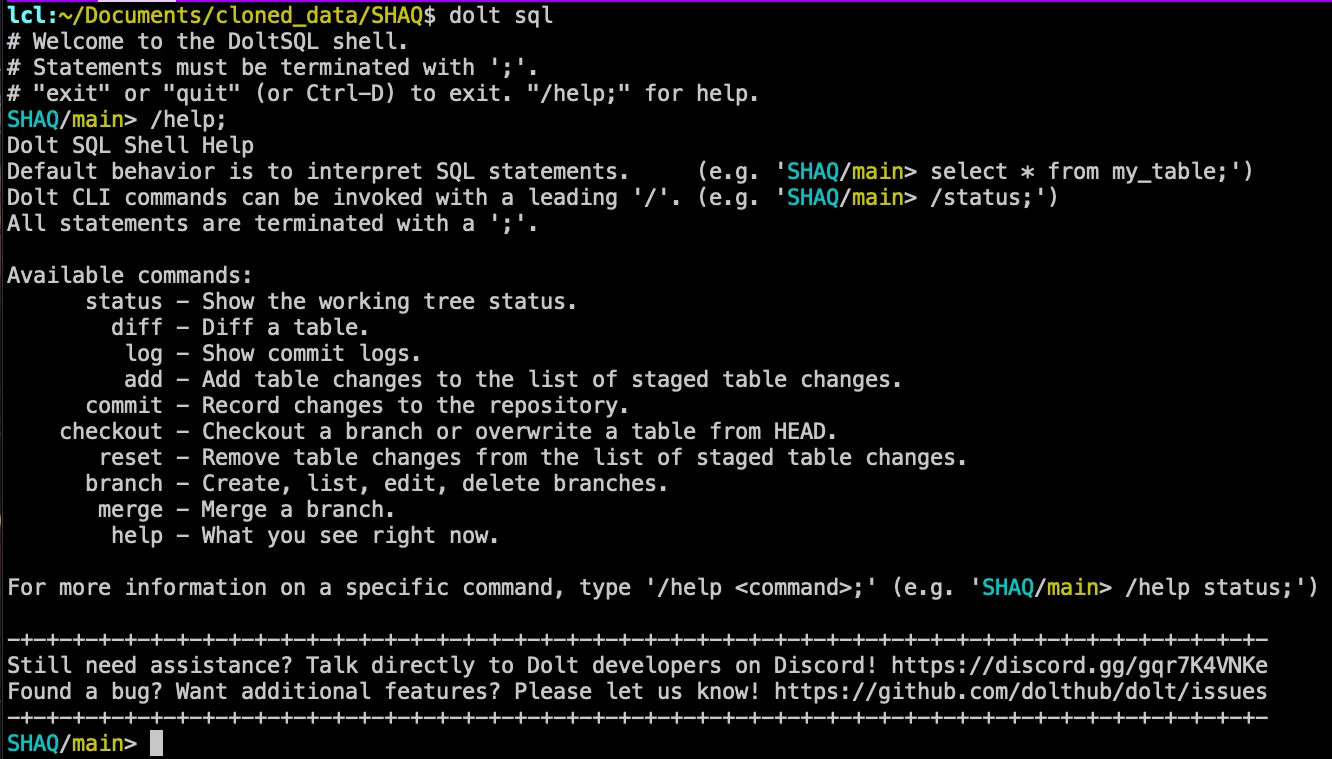Select the "diff" command entry
1332x759 pixels.
136,327
